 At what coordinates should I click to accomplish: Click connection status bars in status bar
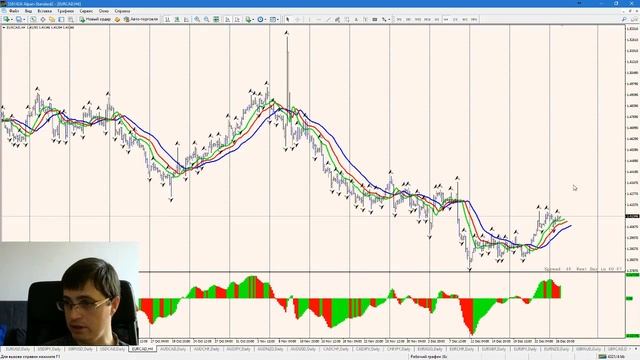pos(602,357)
